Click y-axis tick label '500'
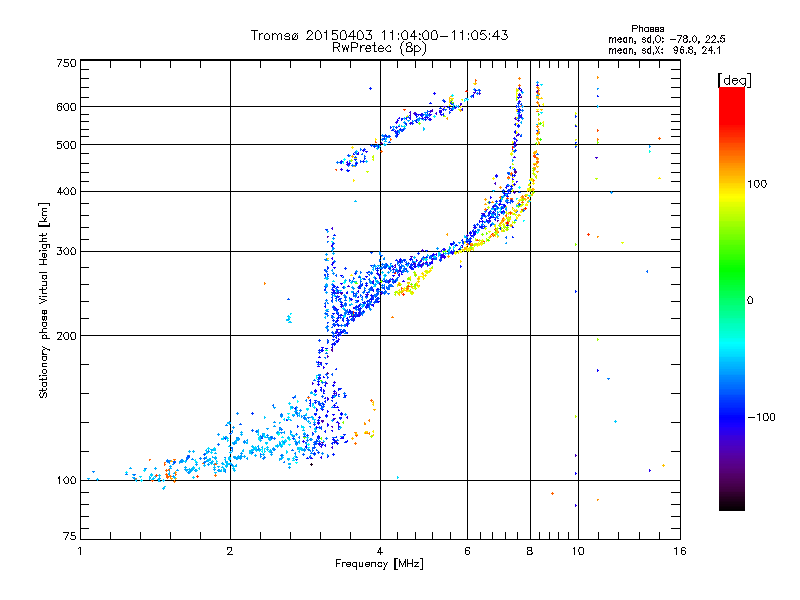The image size is (800, 600). [66, 145]
